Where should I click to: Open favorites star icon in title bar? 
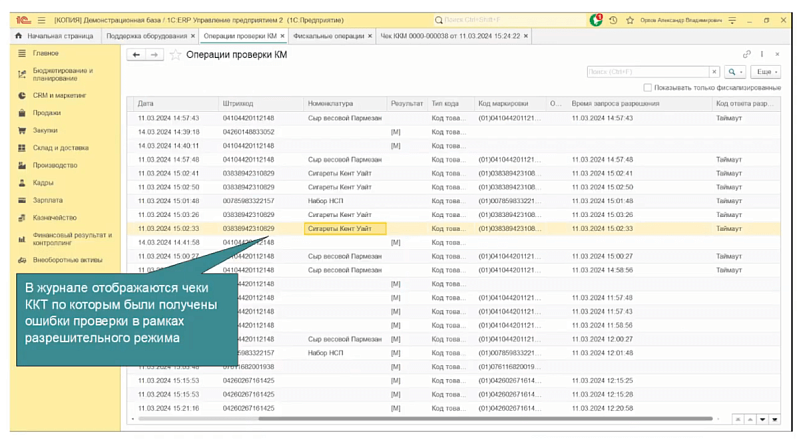(630, 20)
